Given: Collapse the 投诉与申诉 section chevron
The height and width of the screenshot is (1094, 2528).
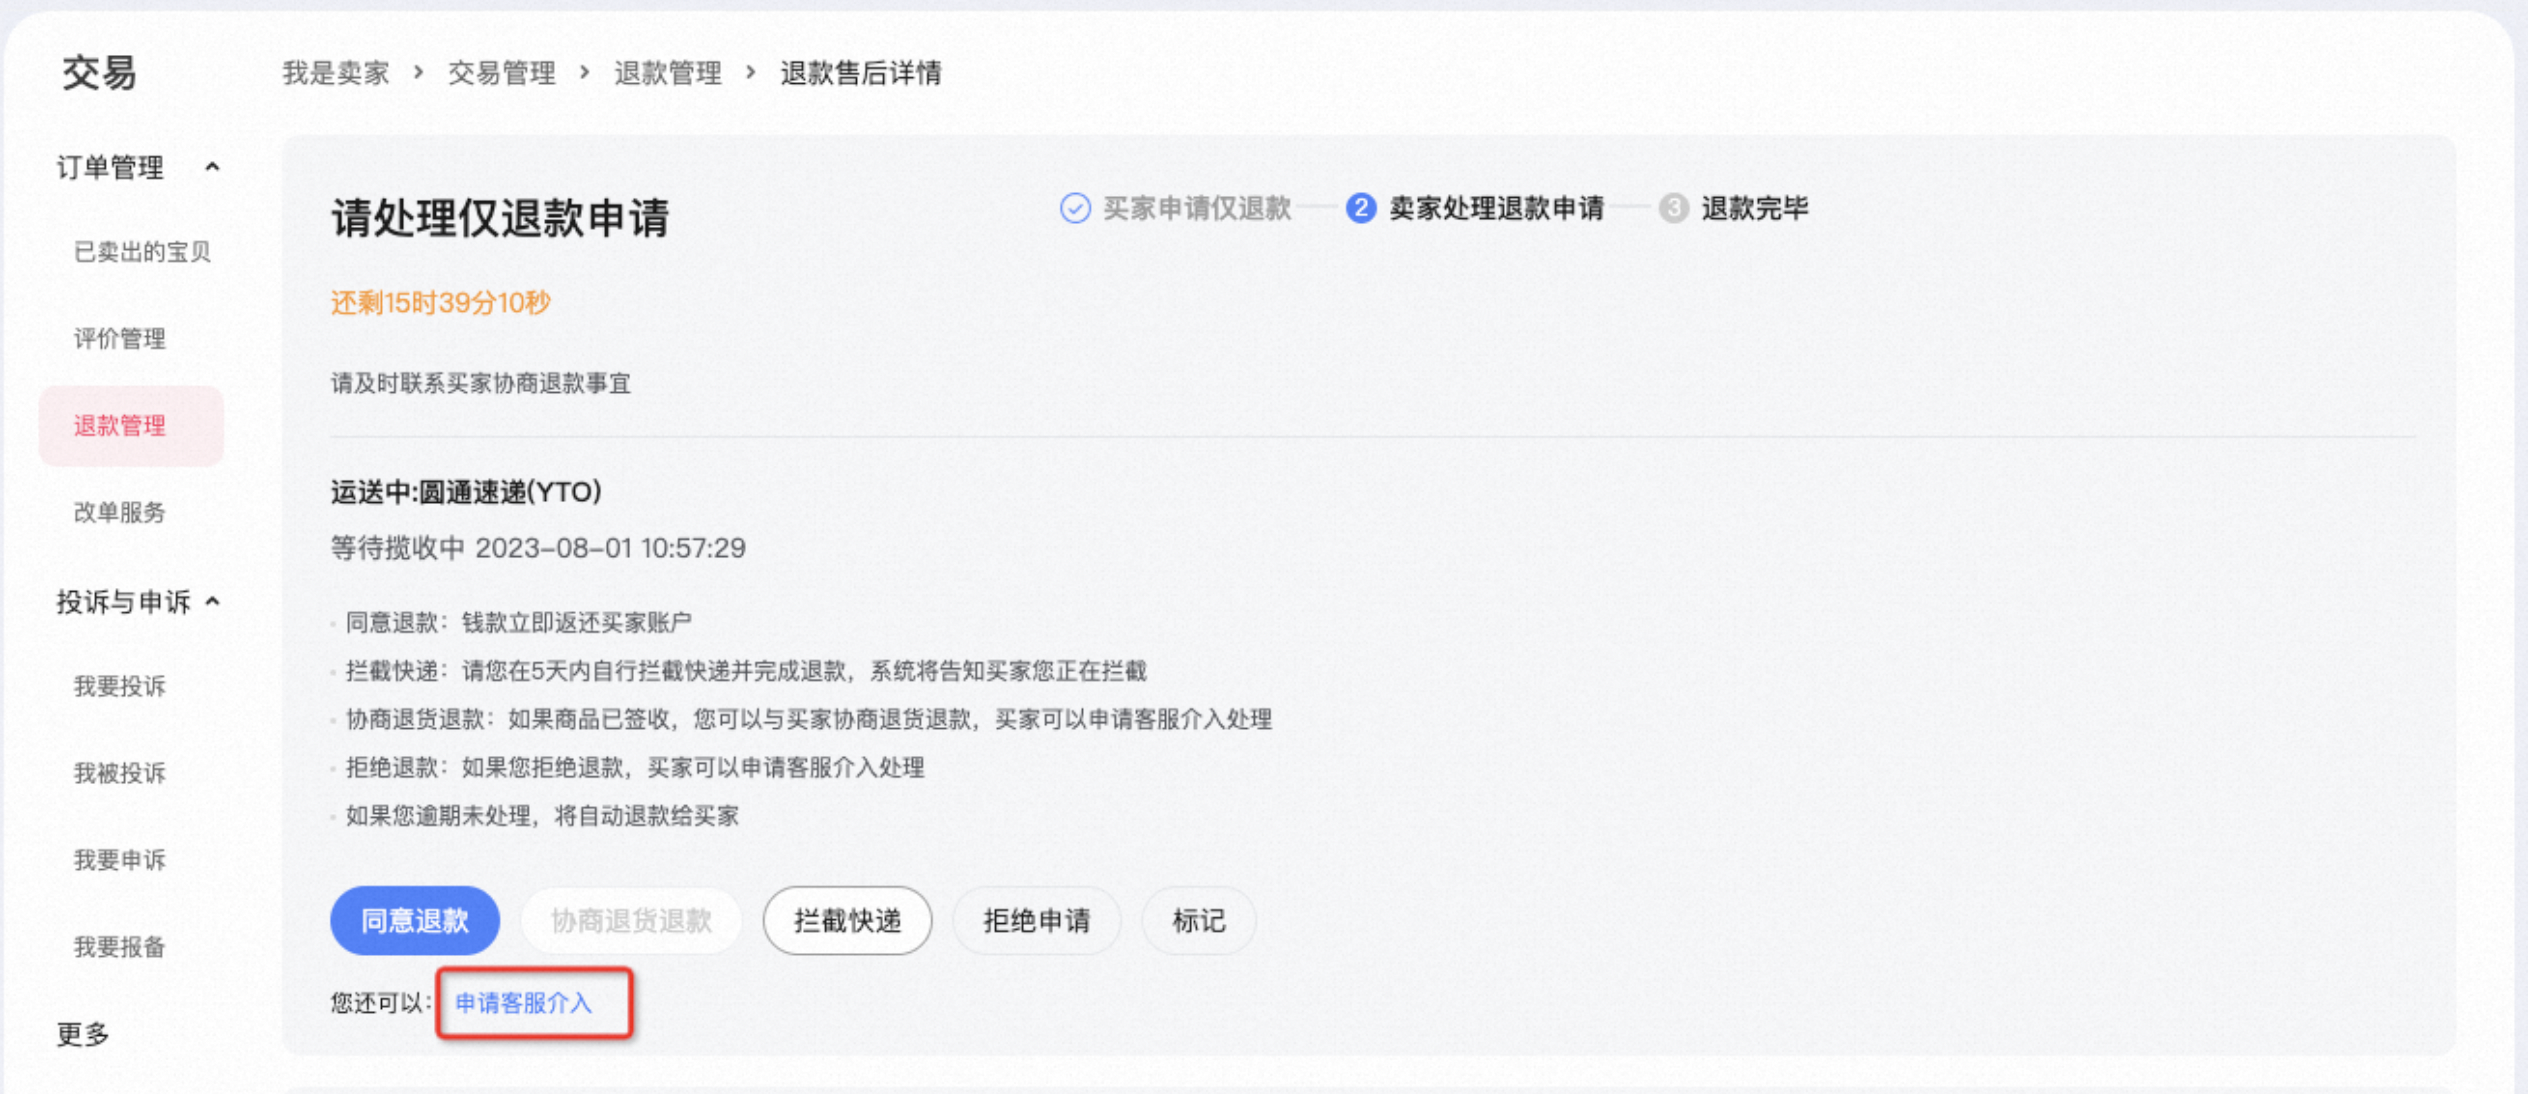Looking at the screenshot, I should [x=212, y=602].
